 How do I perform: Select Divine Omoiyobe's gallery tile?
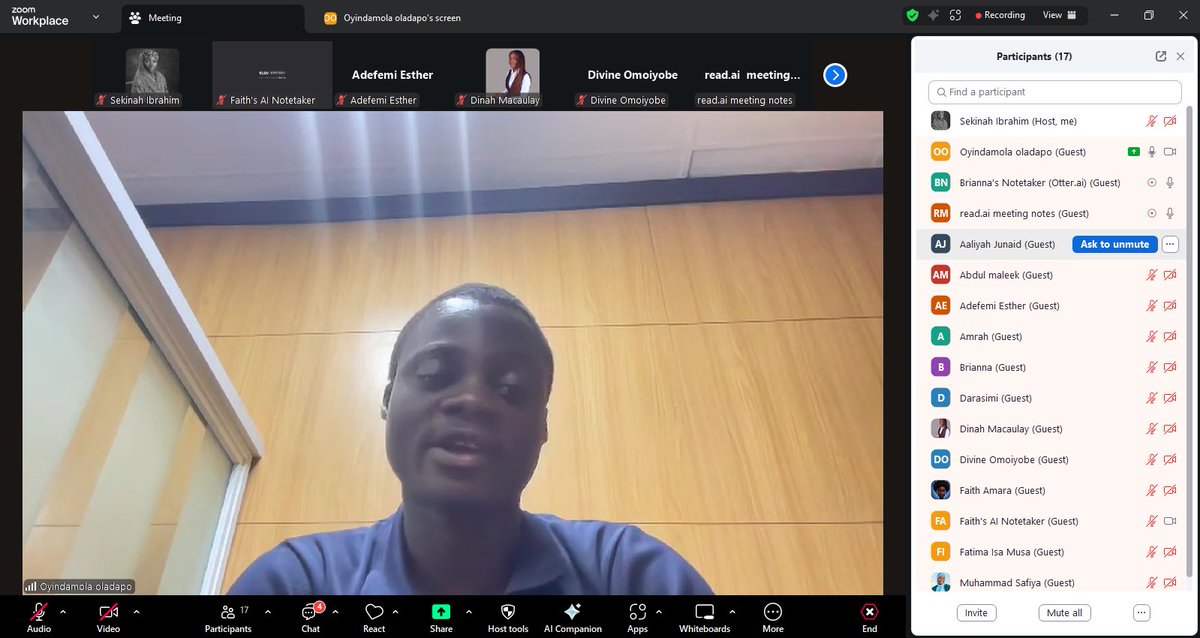[632, 75]
